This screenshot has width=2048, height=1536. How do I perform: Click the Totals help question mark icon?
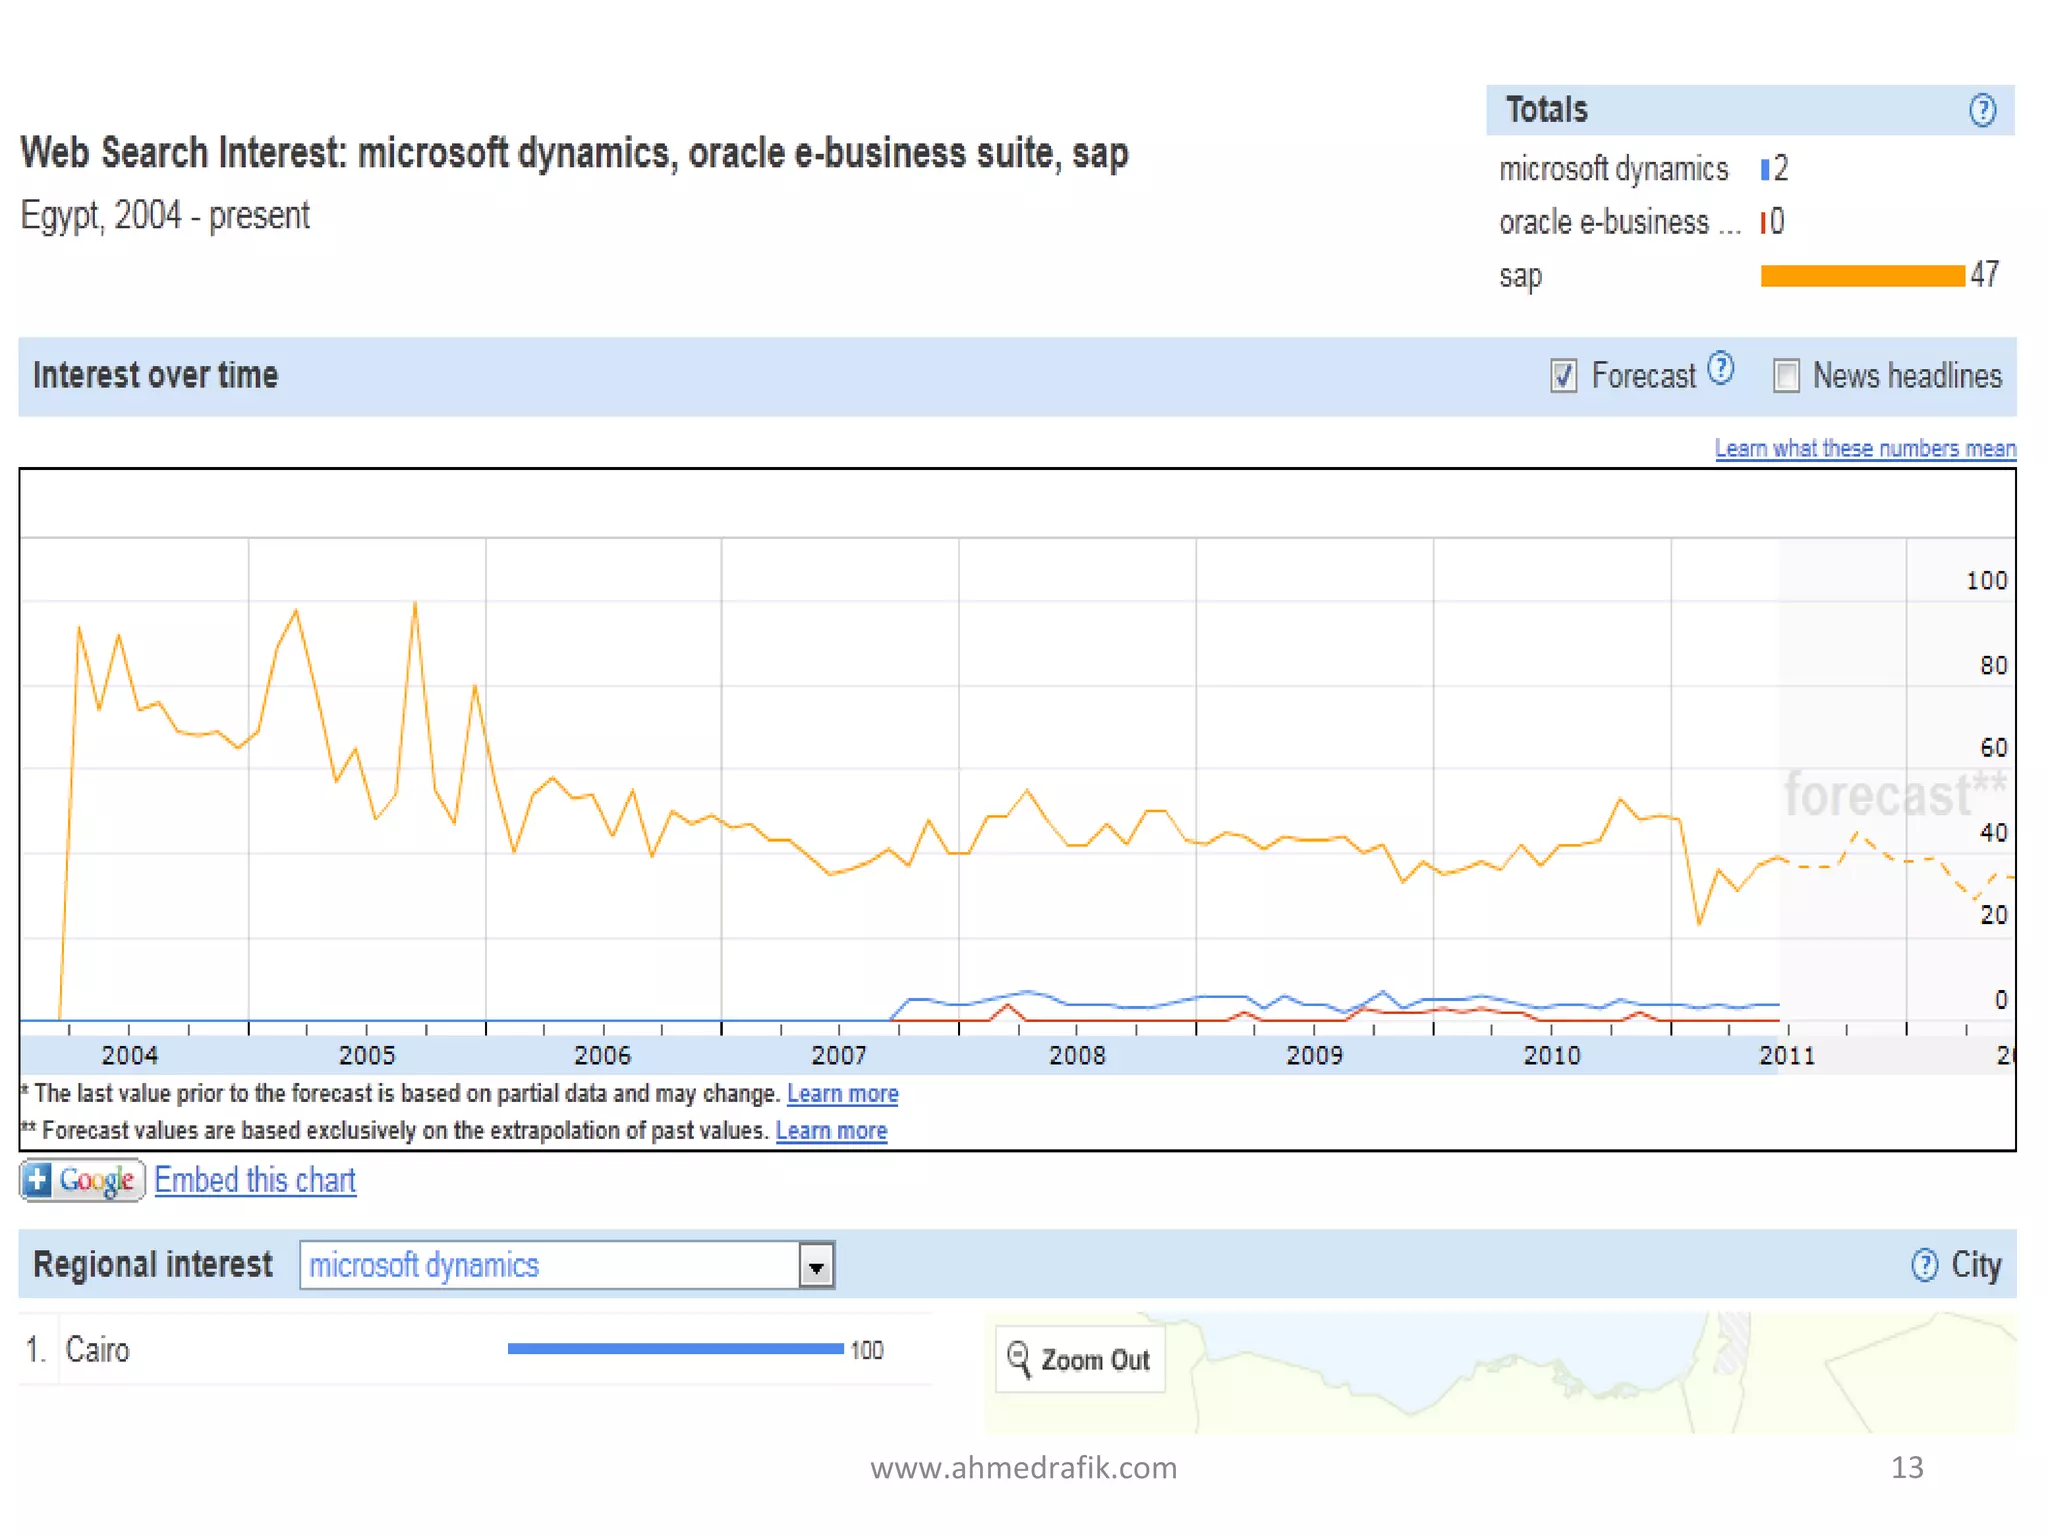click(x=1981, y=110)
